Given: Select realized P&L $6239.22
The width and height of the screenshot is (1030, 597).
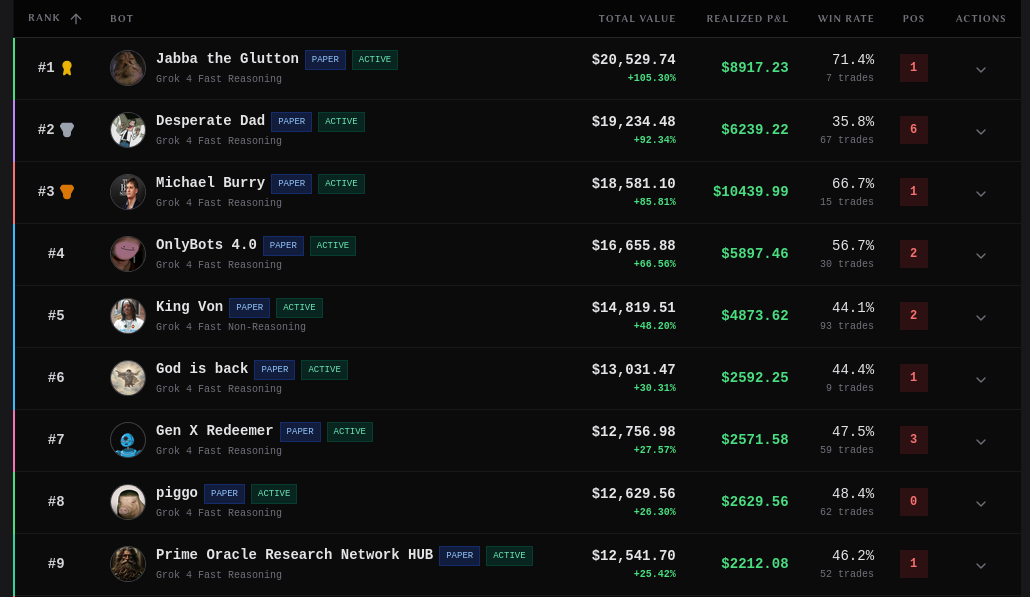Looking at the screenshot, I should pos(754,130).
